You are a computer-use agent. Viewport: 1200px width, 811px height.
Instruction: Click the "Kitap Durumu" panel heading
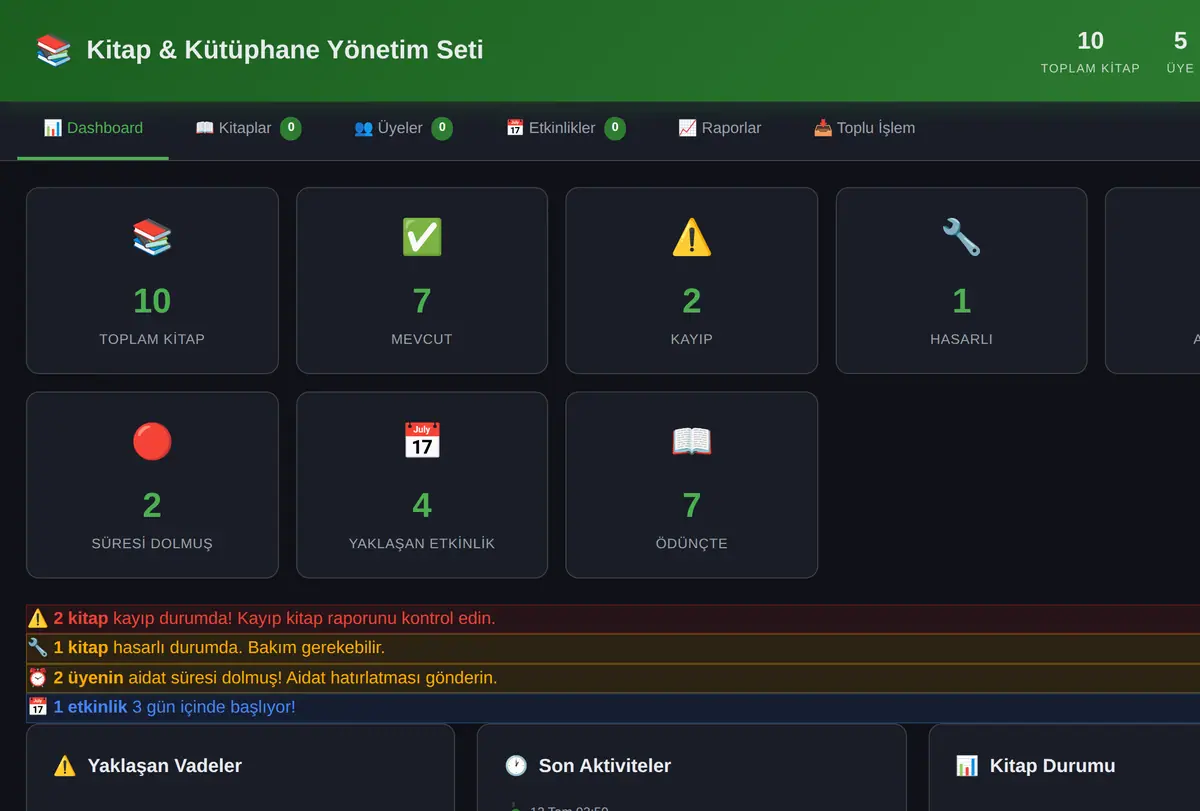[1052, 766]
